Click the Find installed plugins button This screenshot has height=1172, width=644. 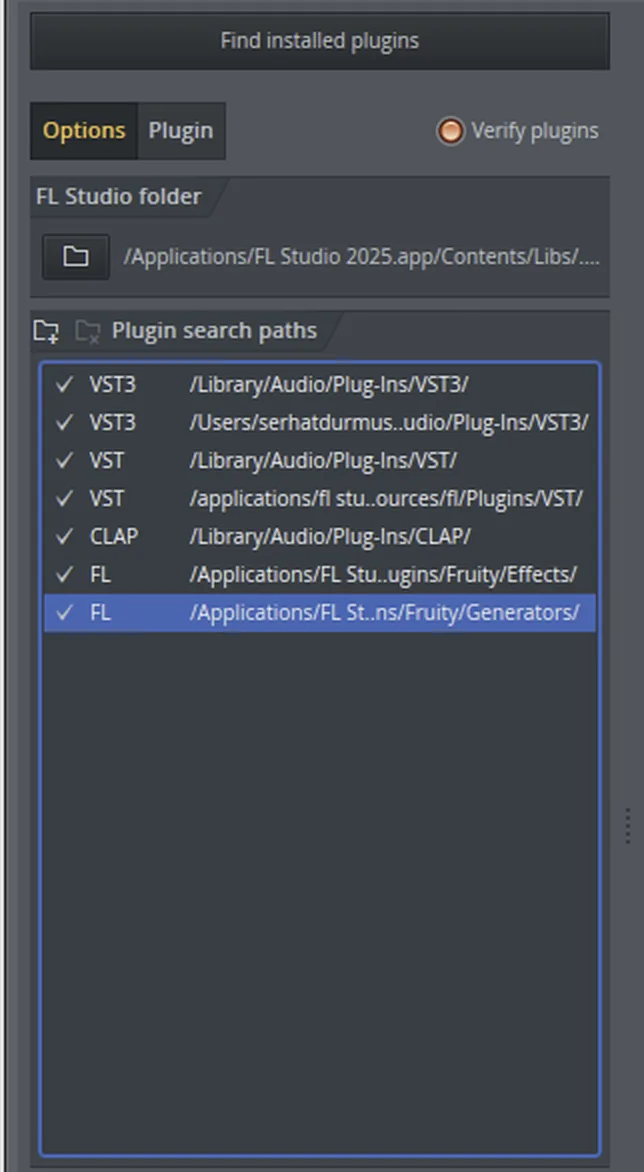pos(320,40)
